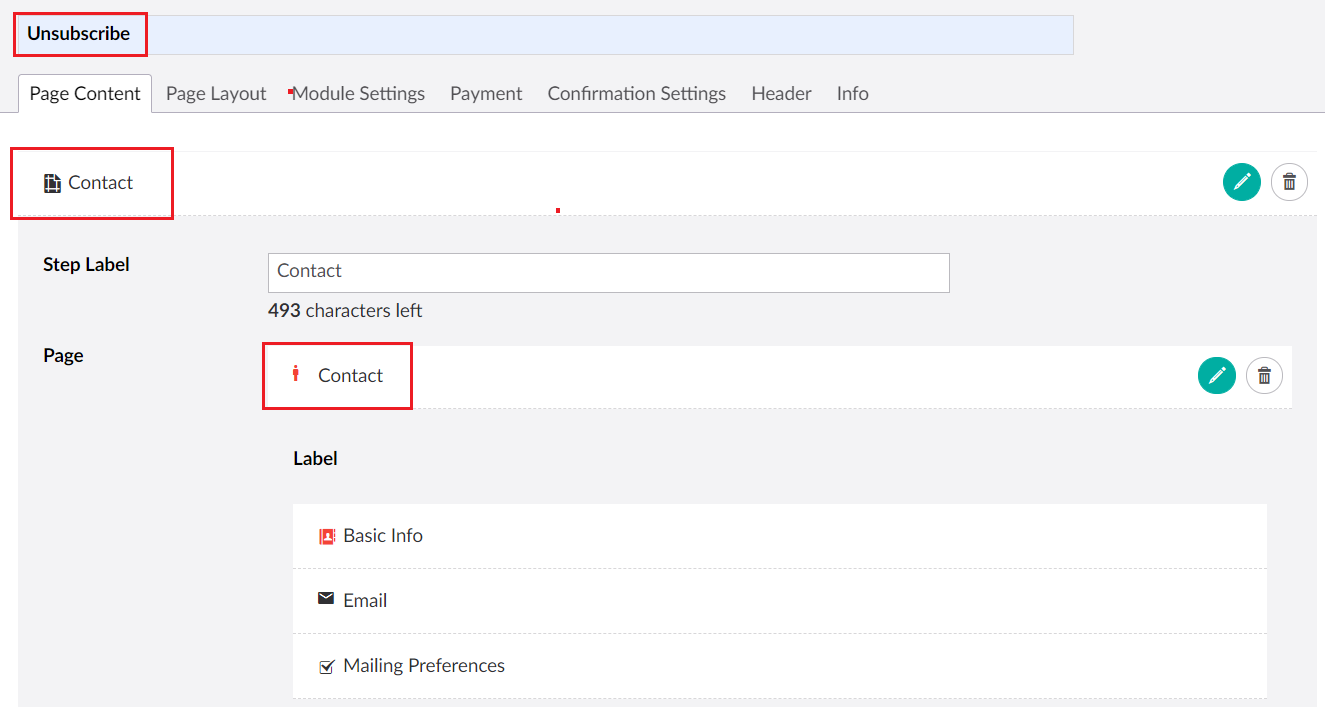Click the red person icon beside Contact
The height and width of the screenshot is (707, 1325).
pyautogui.click(x=295, y=374)
